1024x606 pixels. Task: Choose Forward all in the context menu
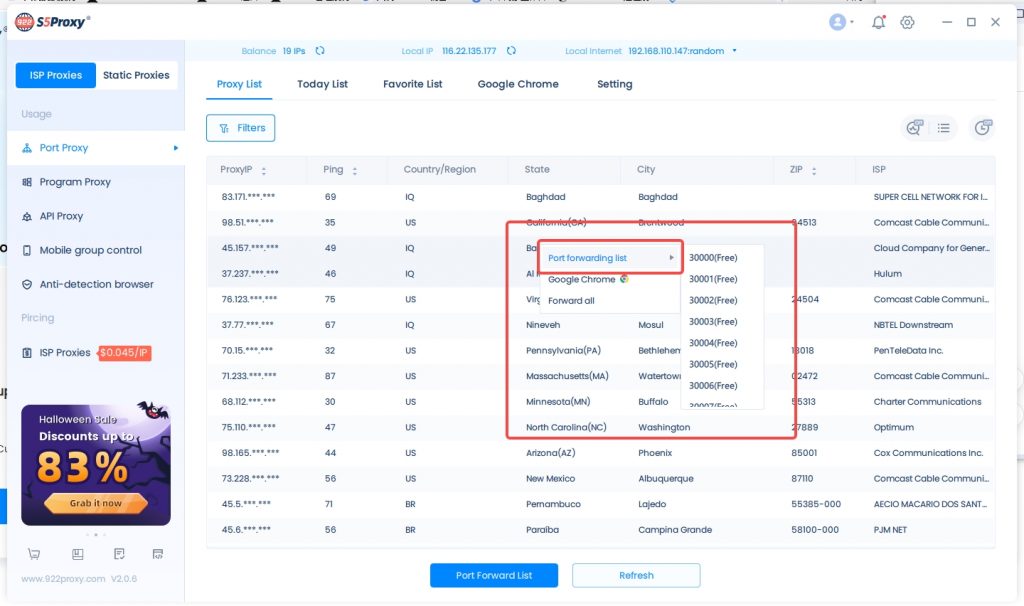(x=610, y=301)
